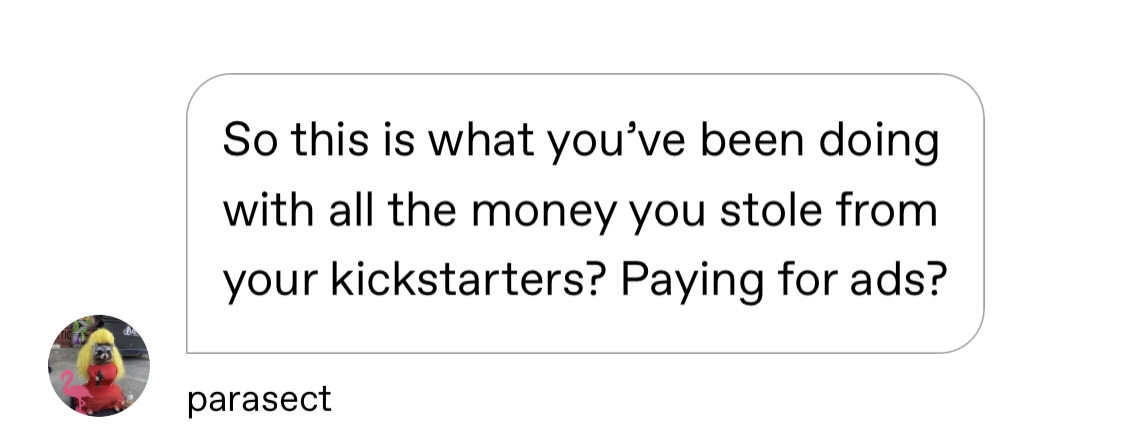Click parasect's round avatar picture
Screen dimensions: 1125x448
pyautogui.click(x=98, y=365)
